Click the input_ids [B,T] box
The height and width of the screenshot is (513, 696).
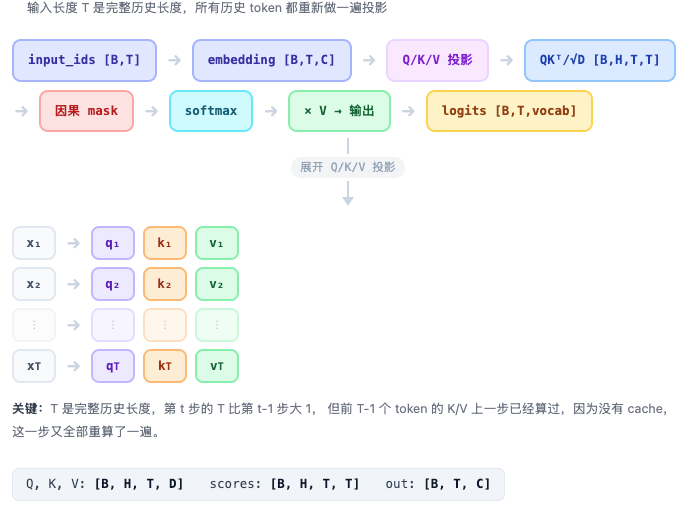tap(84, 60)
